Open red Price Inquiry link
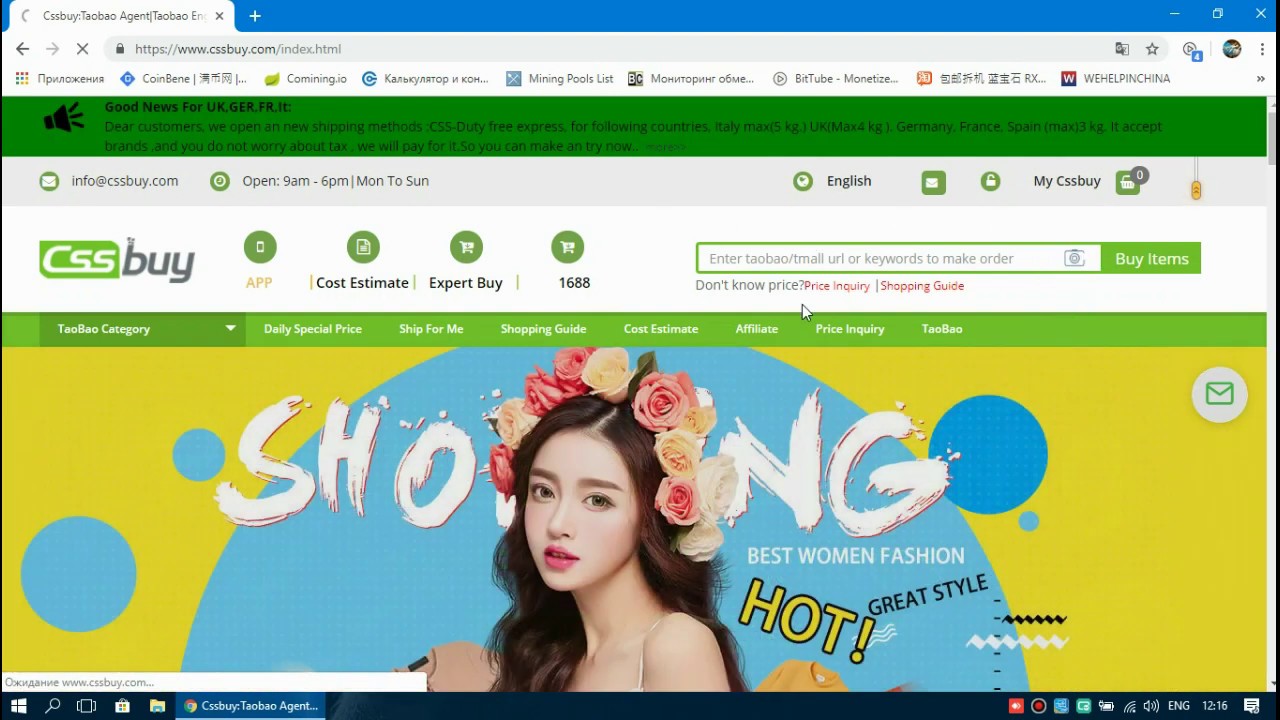 837,286
